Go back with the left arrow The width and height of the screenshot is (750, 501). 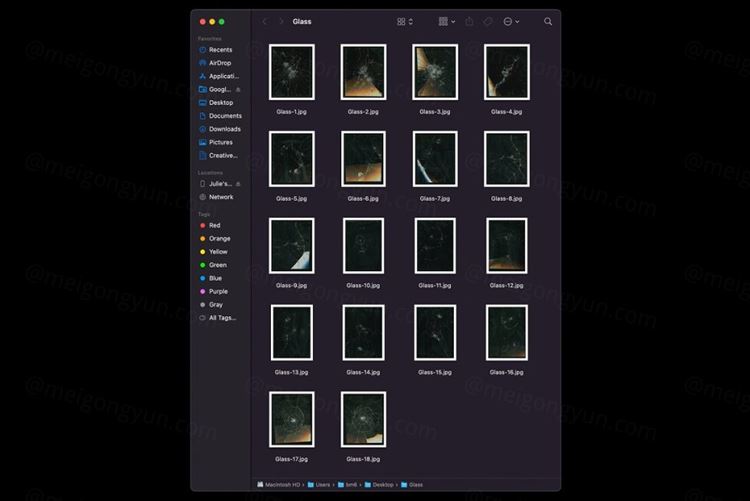click(x=265, y=21)
